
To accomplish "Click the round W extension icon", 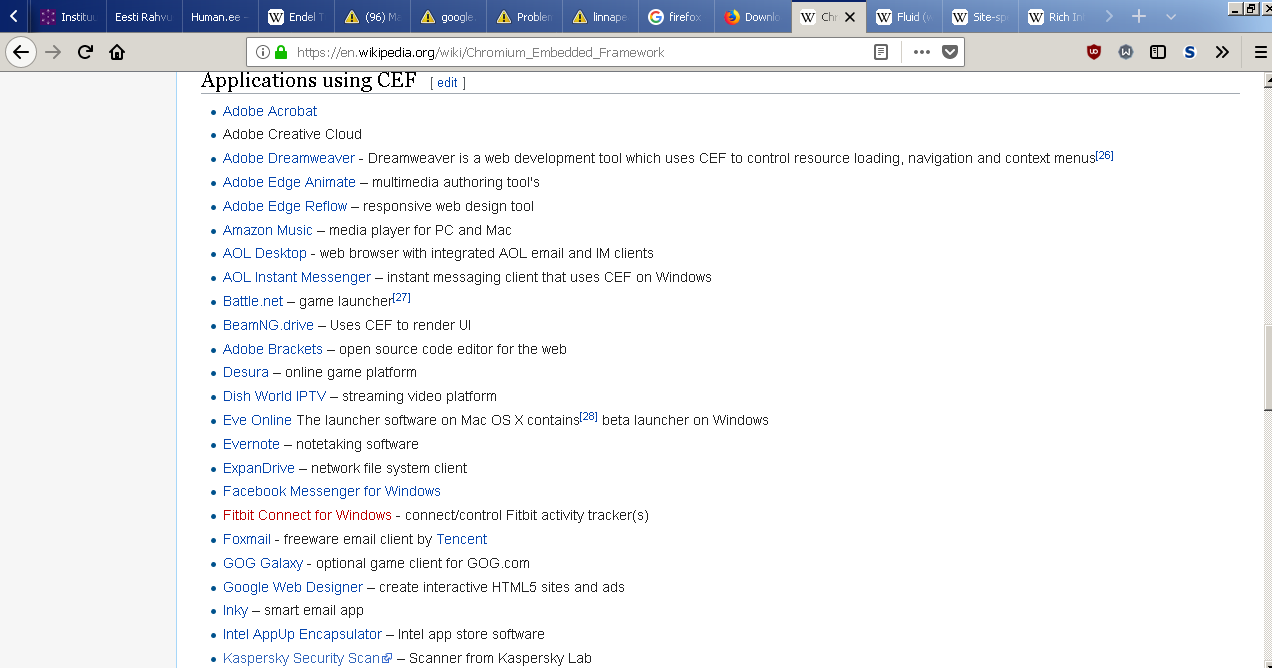I will click(x=1126, y=52).
